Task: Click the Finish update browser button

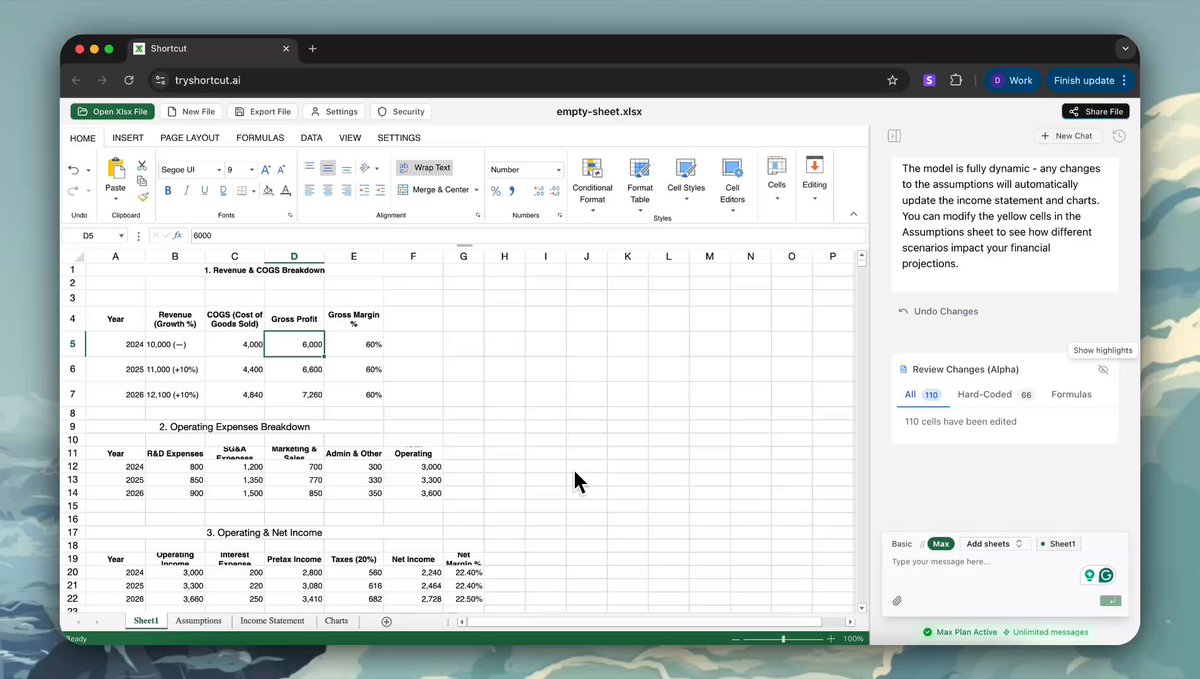Action: tap(1090, 80)
